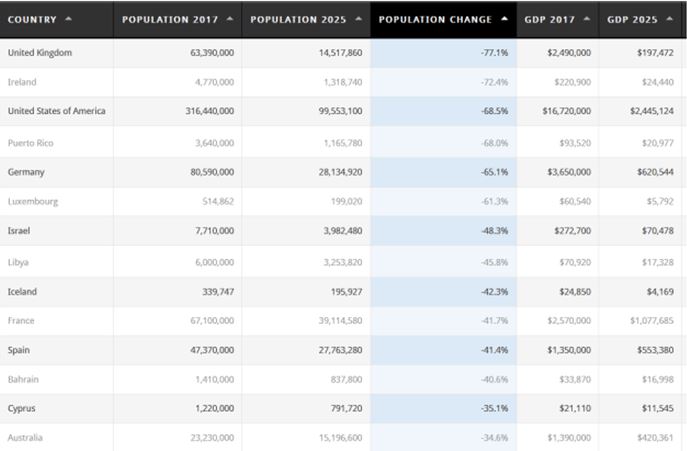Click the Ireland country cell
Viewport: 687px width, 451px height.
point(22,82)
